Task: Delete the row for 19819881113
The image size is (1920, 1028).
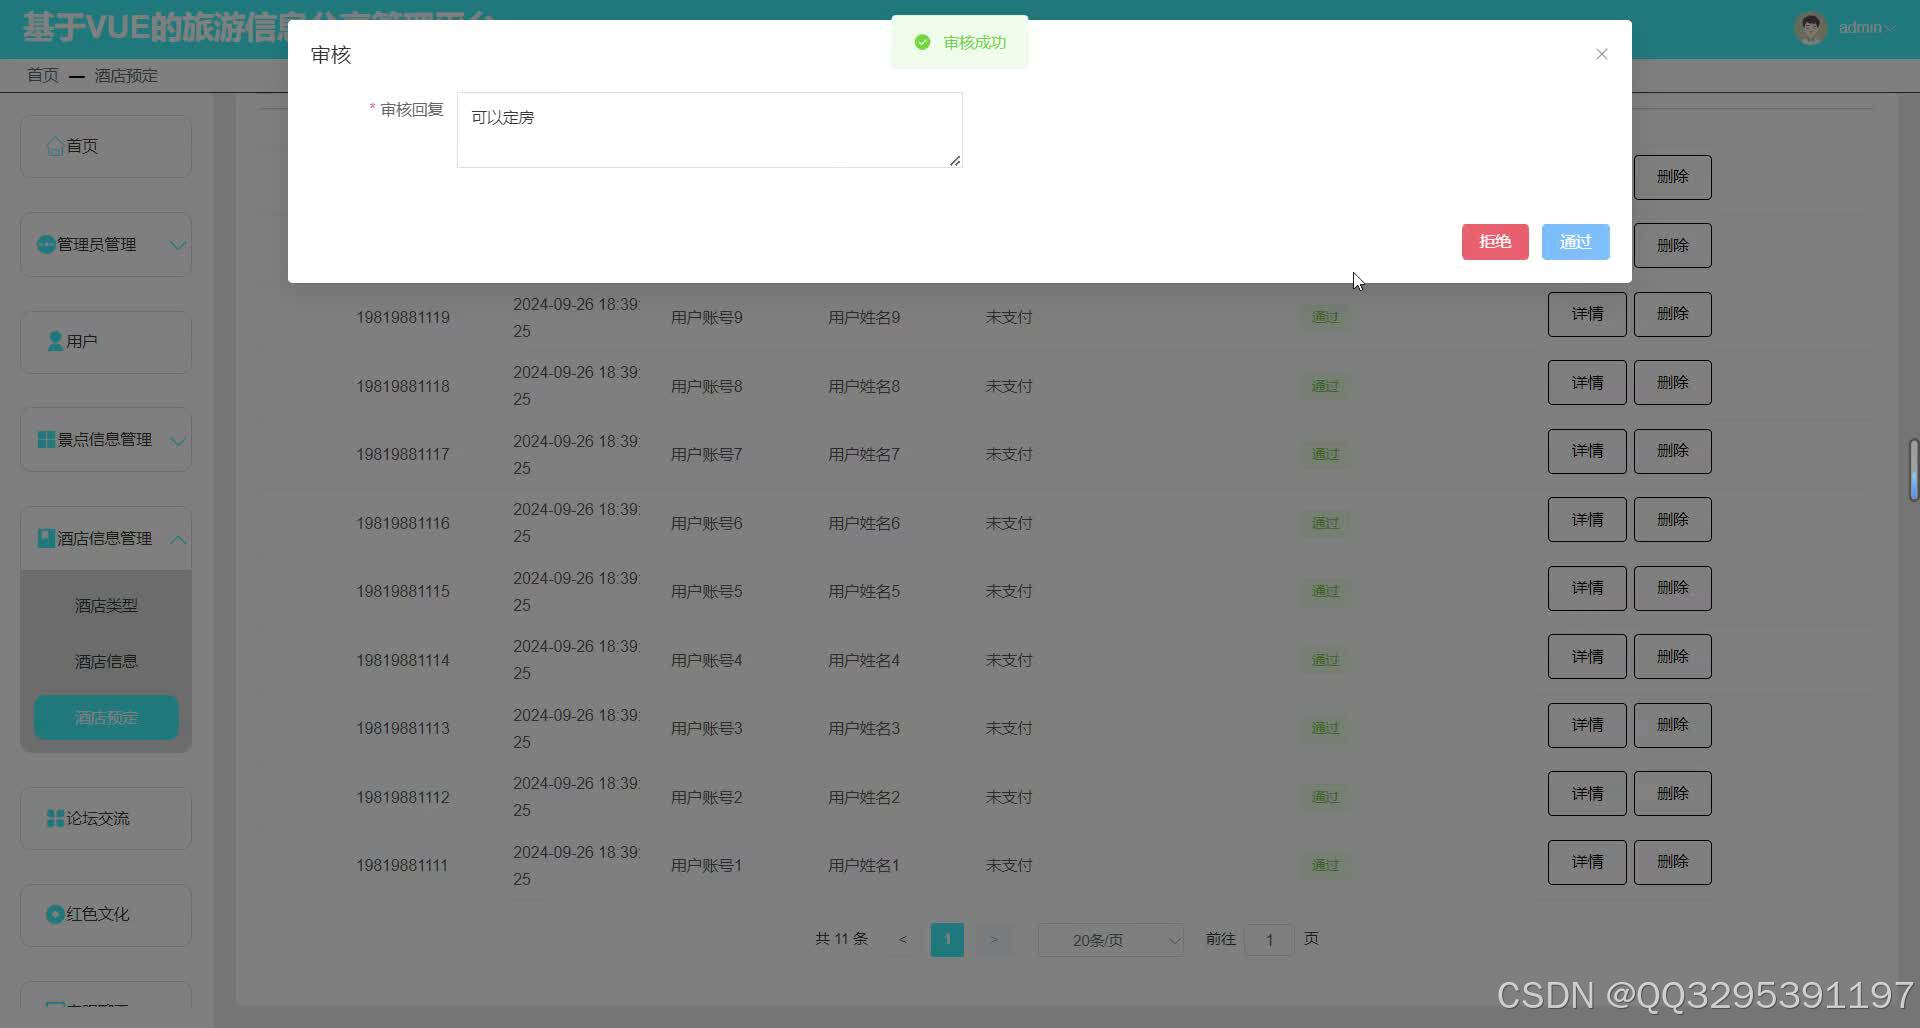Action: pos(1673,725)
